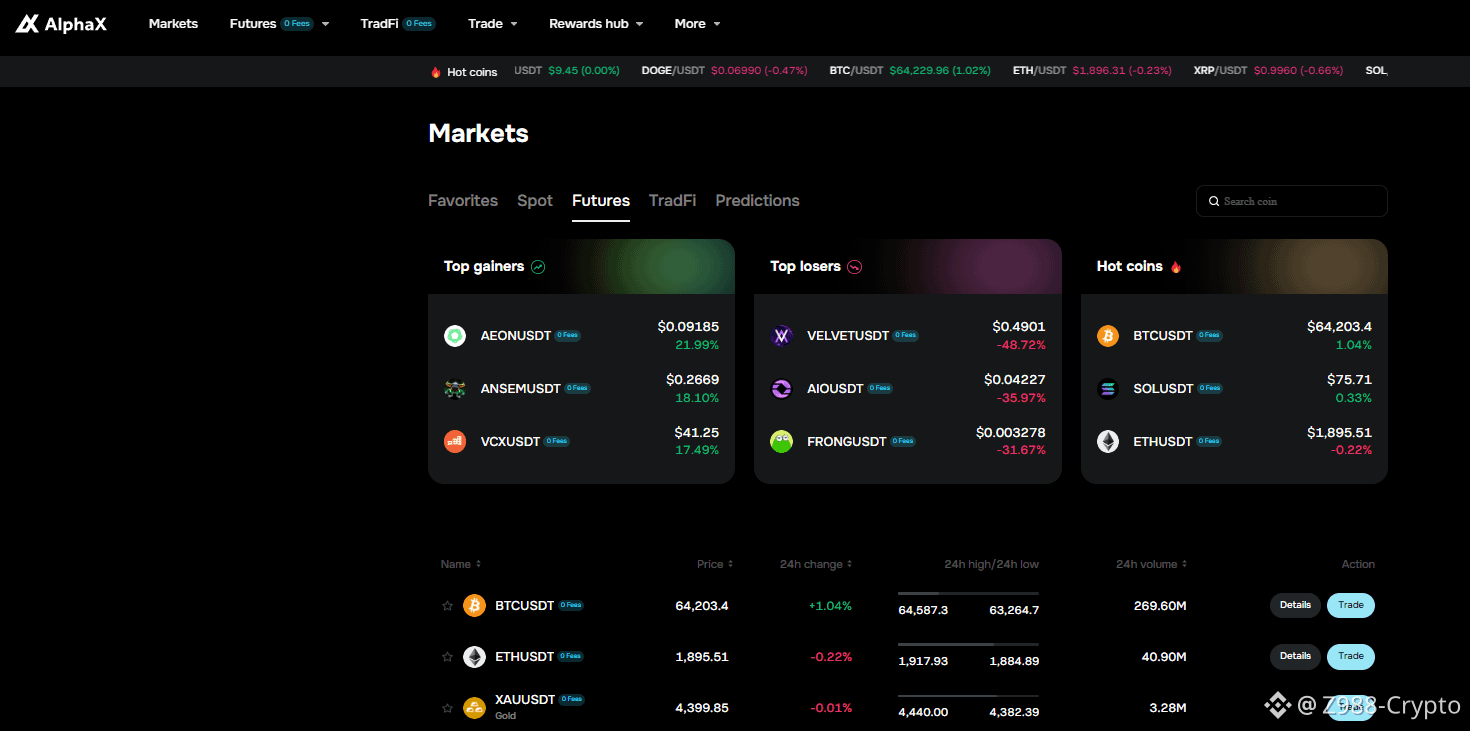This screenshot has height=731, width=1470.
Task: Open the Predictions tab
Action: click(757, 201)
